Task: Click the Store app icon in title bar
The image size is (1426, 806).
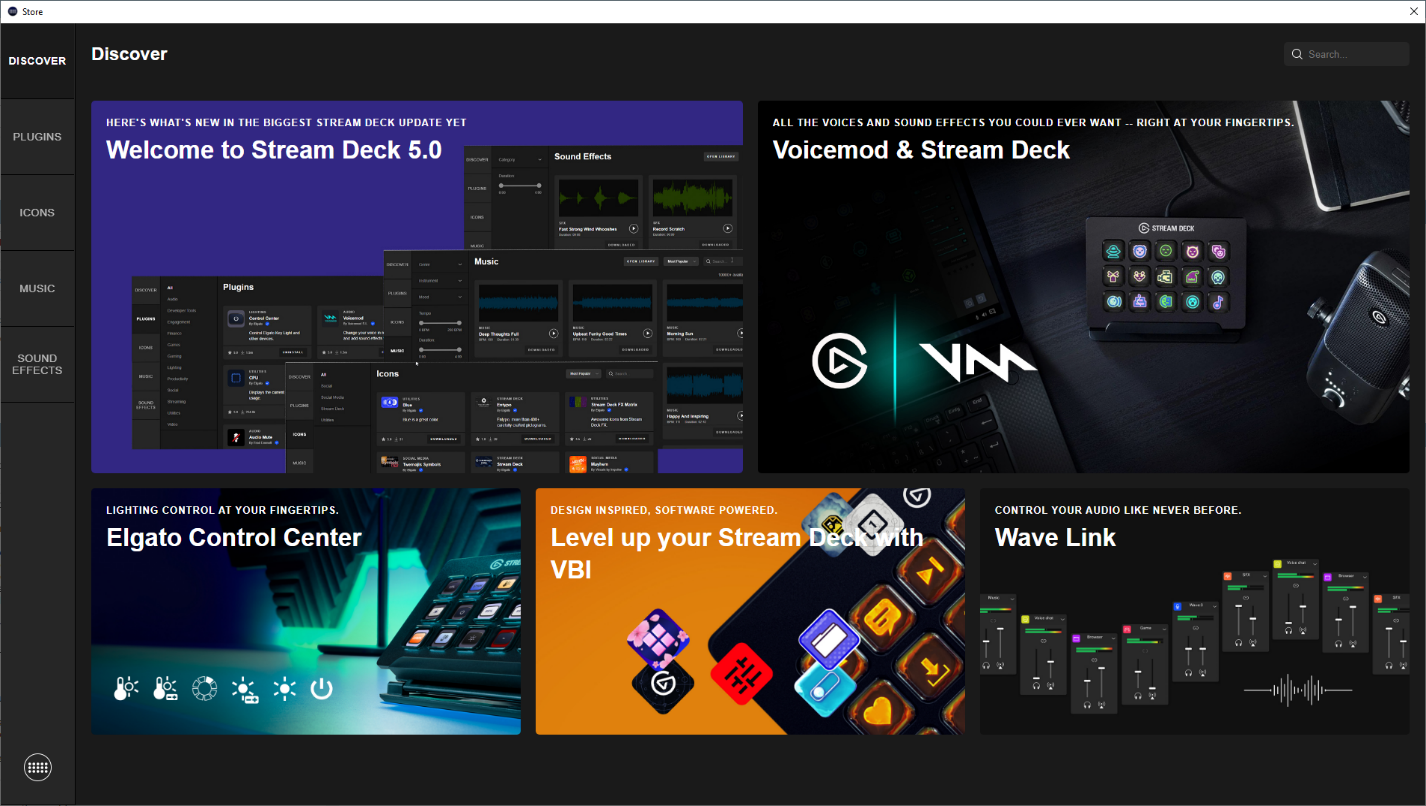Action: coord(11,11)
